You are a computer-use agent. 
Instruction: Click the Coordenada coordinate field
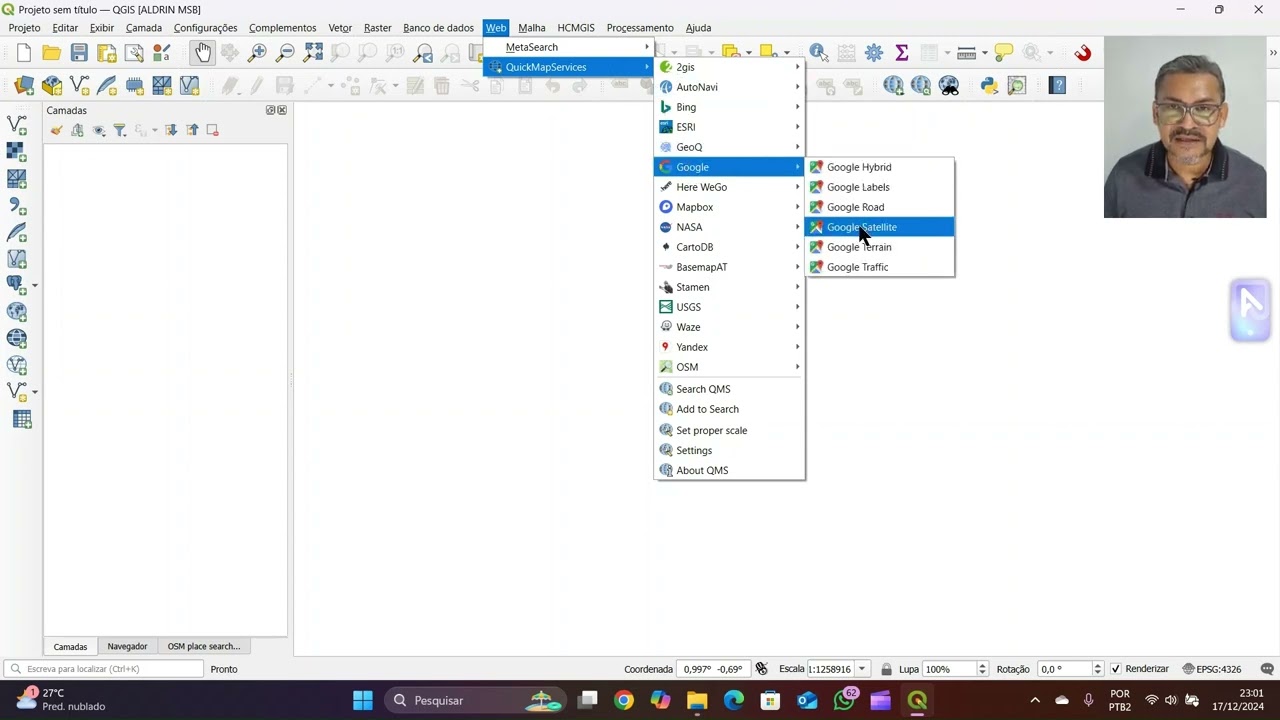713,669
